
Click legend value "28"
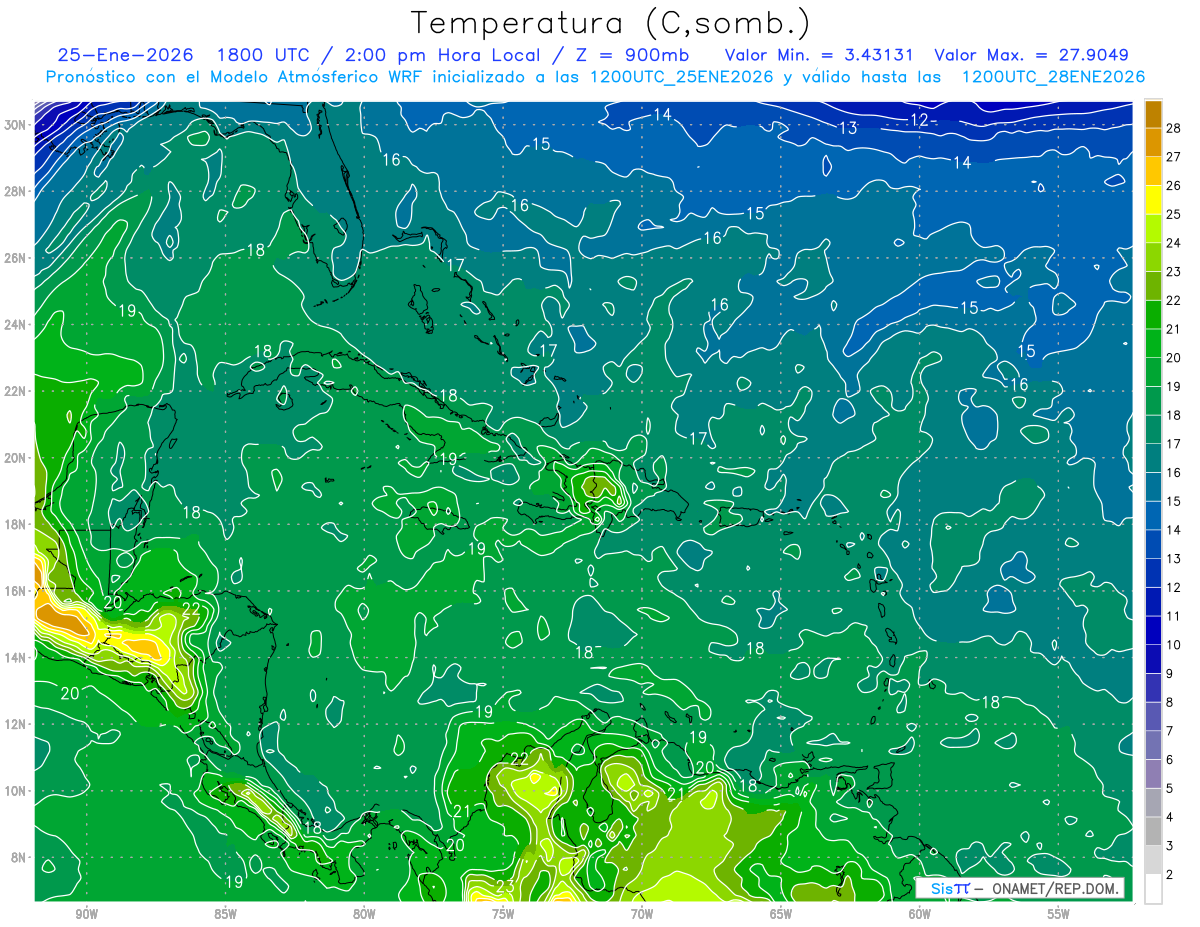click(1174, 128)
